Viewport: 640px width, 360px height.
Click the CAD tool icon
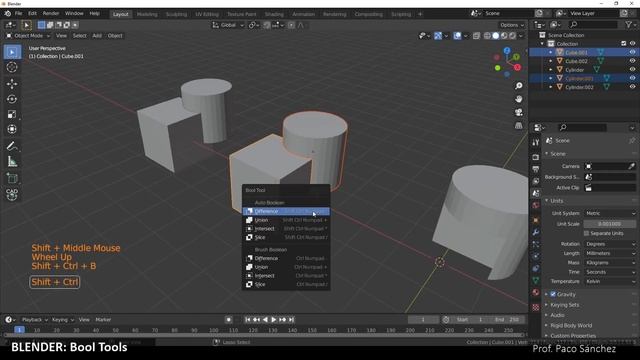tap(12, 194)
